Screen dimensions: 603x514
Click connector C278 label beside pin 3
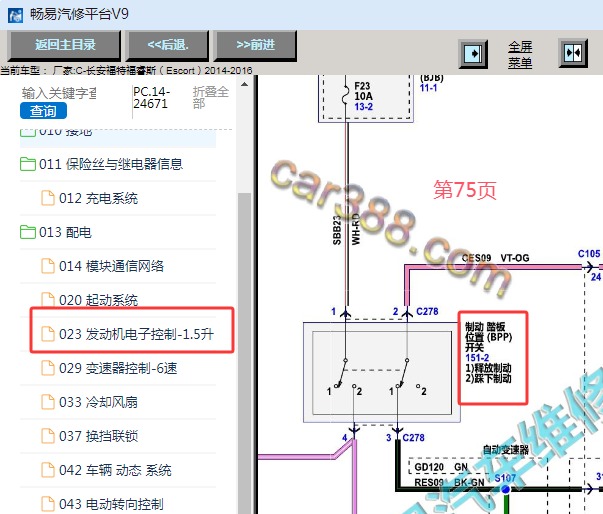413,438
